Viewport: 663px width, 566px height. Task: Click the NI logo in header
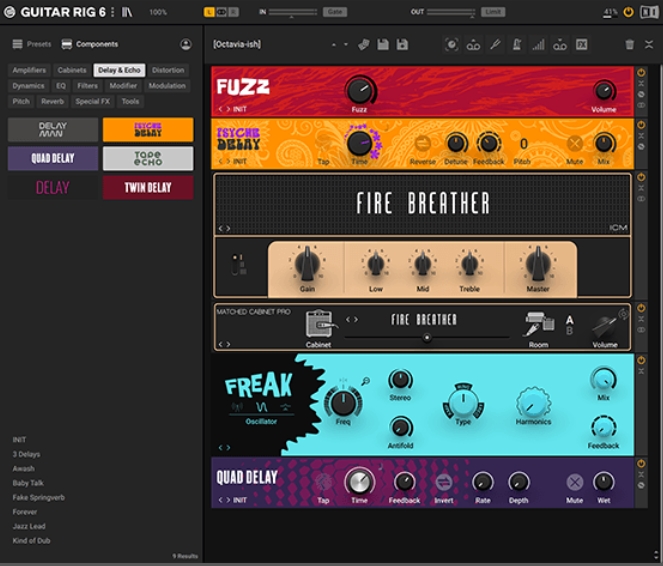tap(649, 12)
